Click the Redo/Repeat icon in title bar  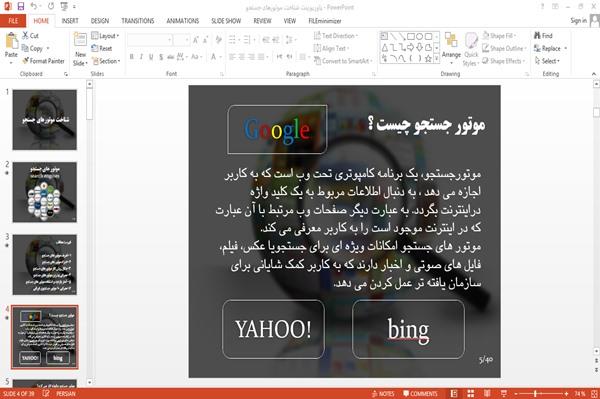coord(51,6)
